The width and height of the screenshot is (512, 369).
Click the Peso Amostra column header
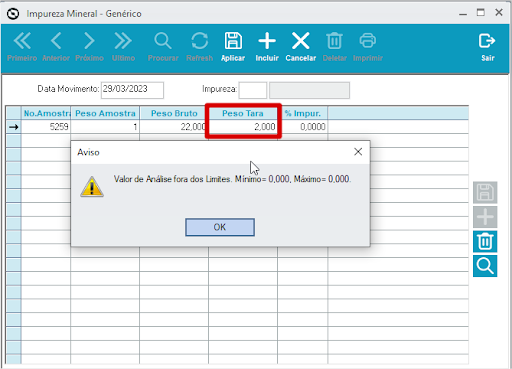click(x=105, y=113)
